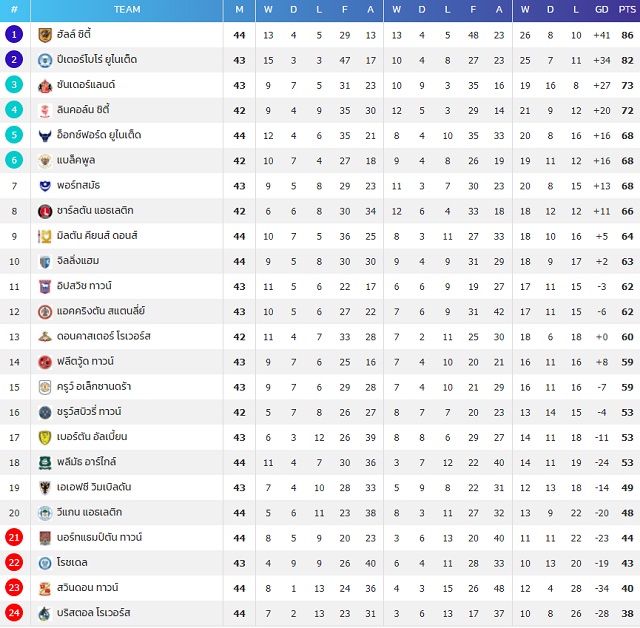Select the TEAM column header
Screen dimensions: 640x628
point(127,9)
